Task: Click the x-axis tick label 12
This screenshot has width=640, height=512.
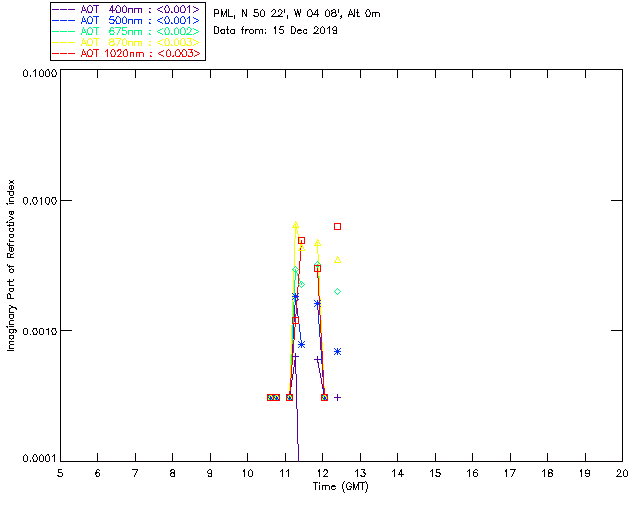Action: 322,473
